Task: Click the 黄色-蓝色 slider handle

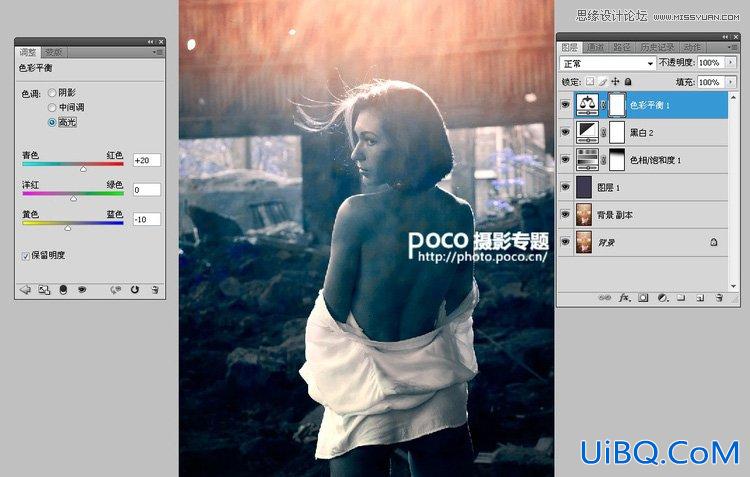Action: (68, 228)
